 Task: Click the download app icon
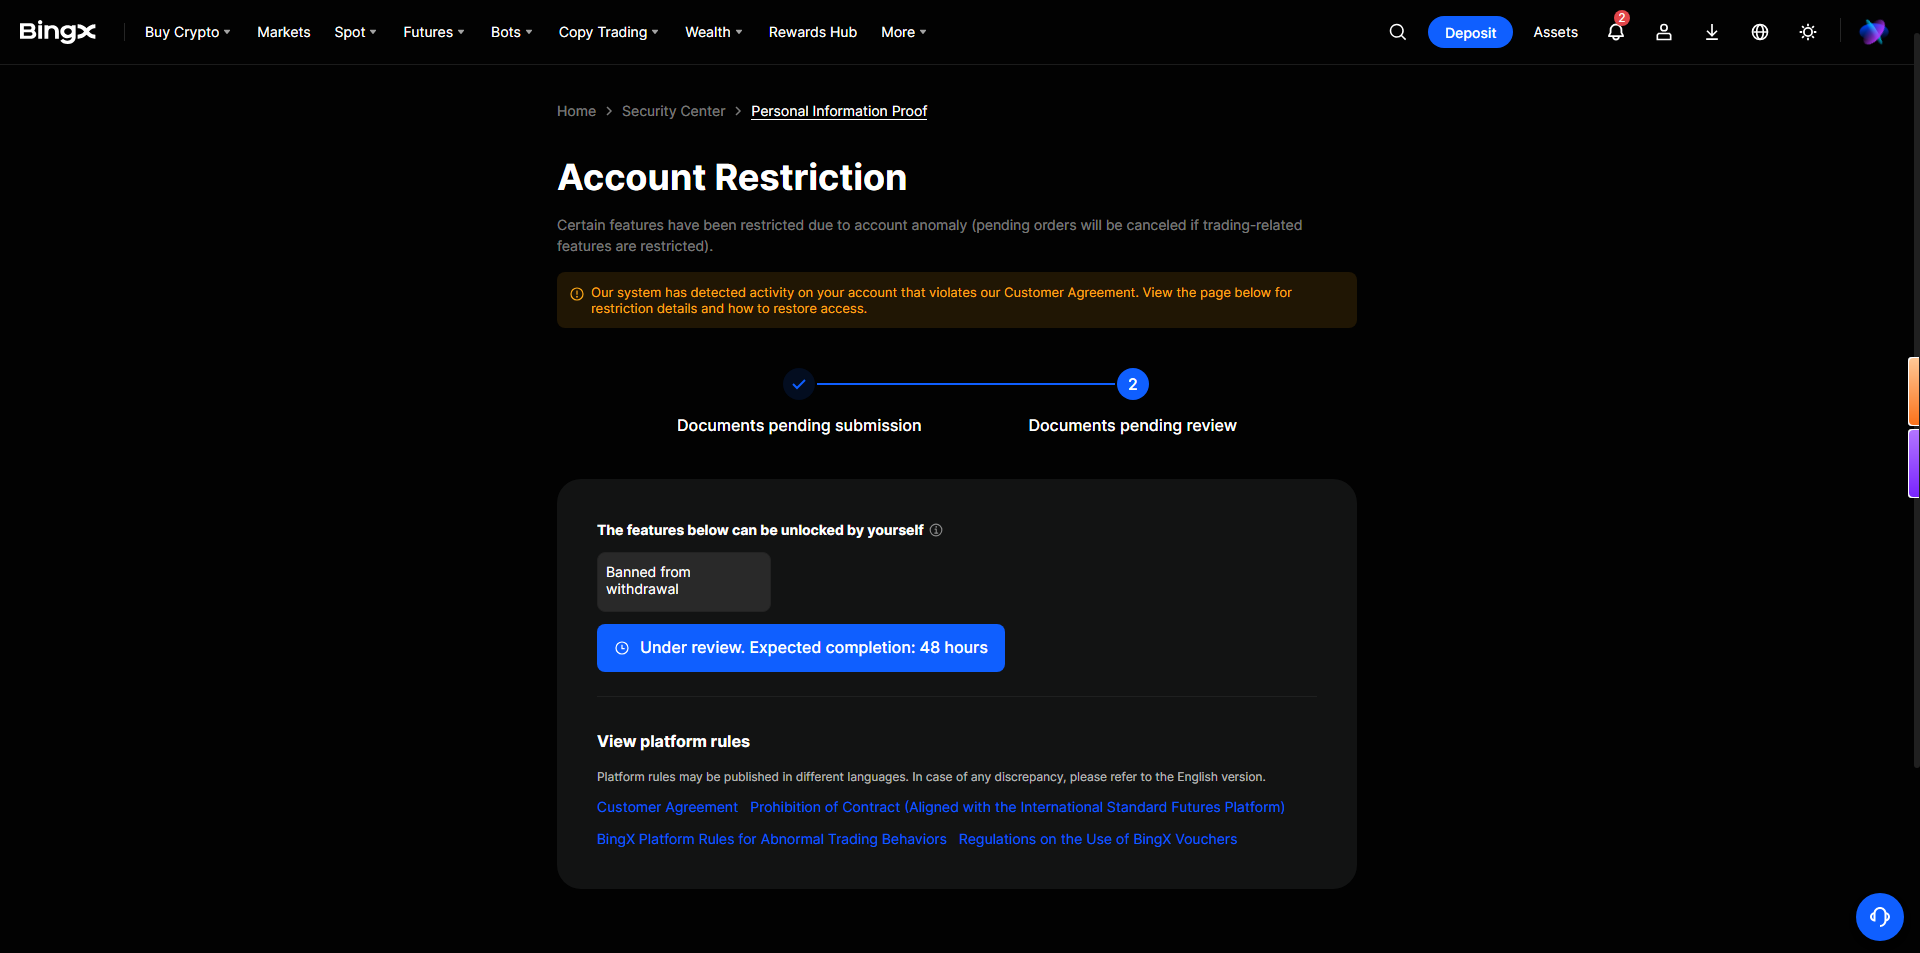(1712, 32)
